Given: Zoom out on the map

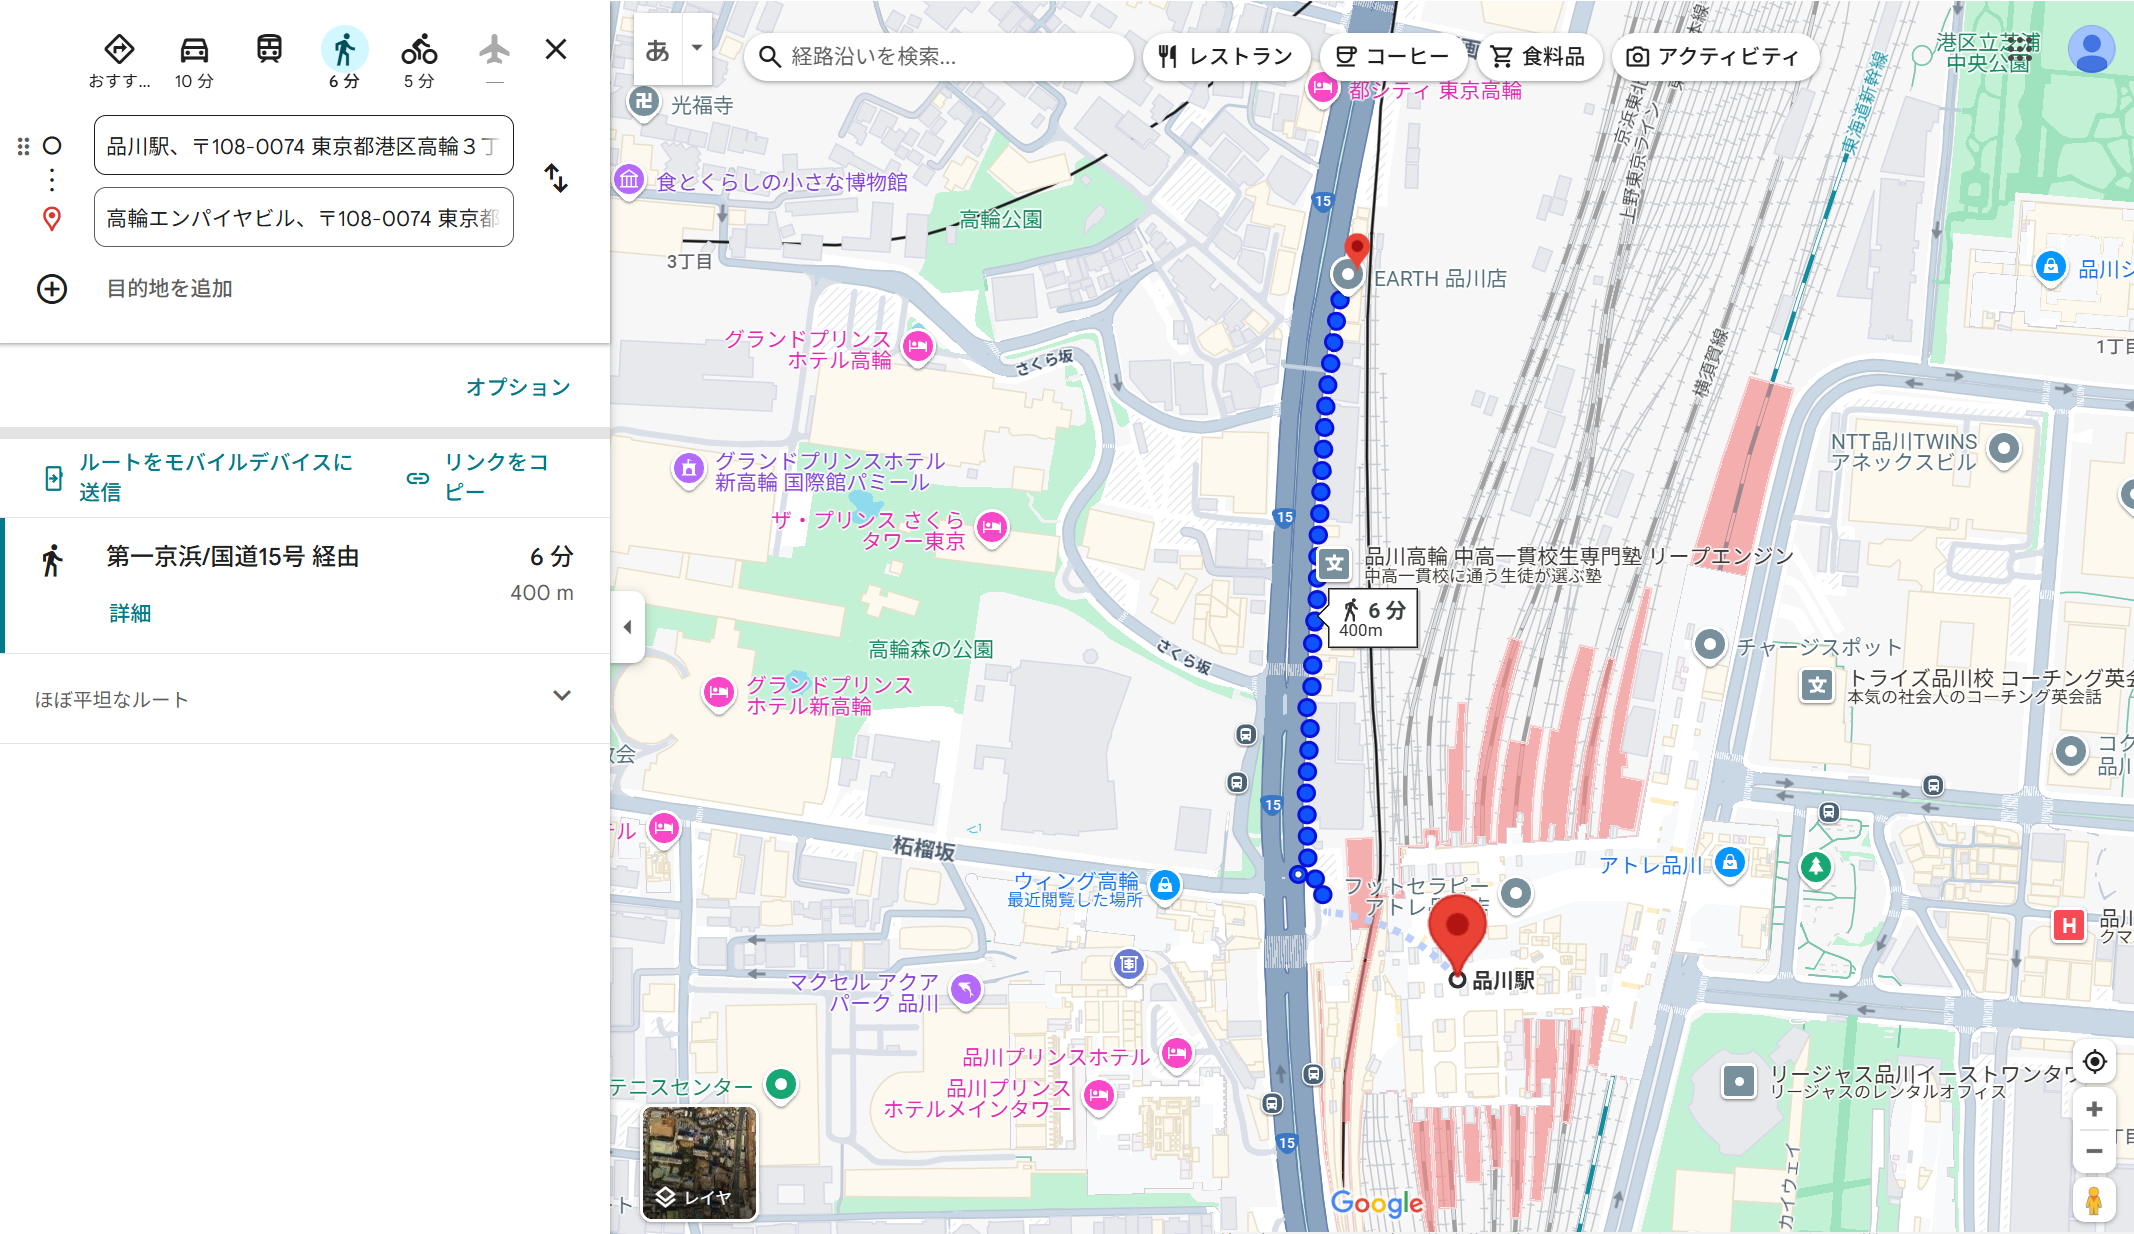Looking at the screenshot, I should pos(2094,1151).
